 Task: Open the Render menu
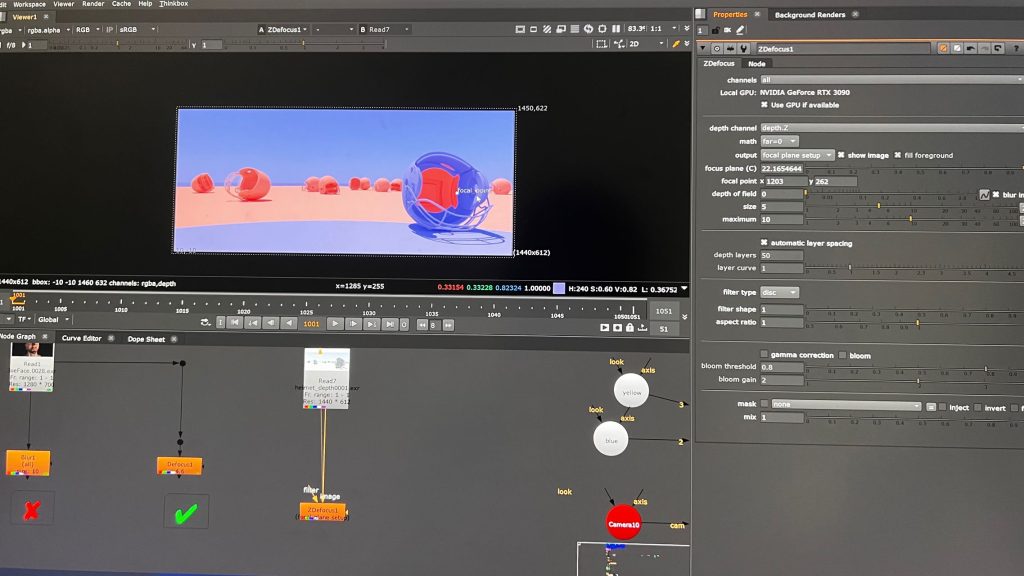[93, 4]
